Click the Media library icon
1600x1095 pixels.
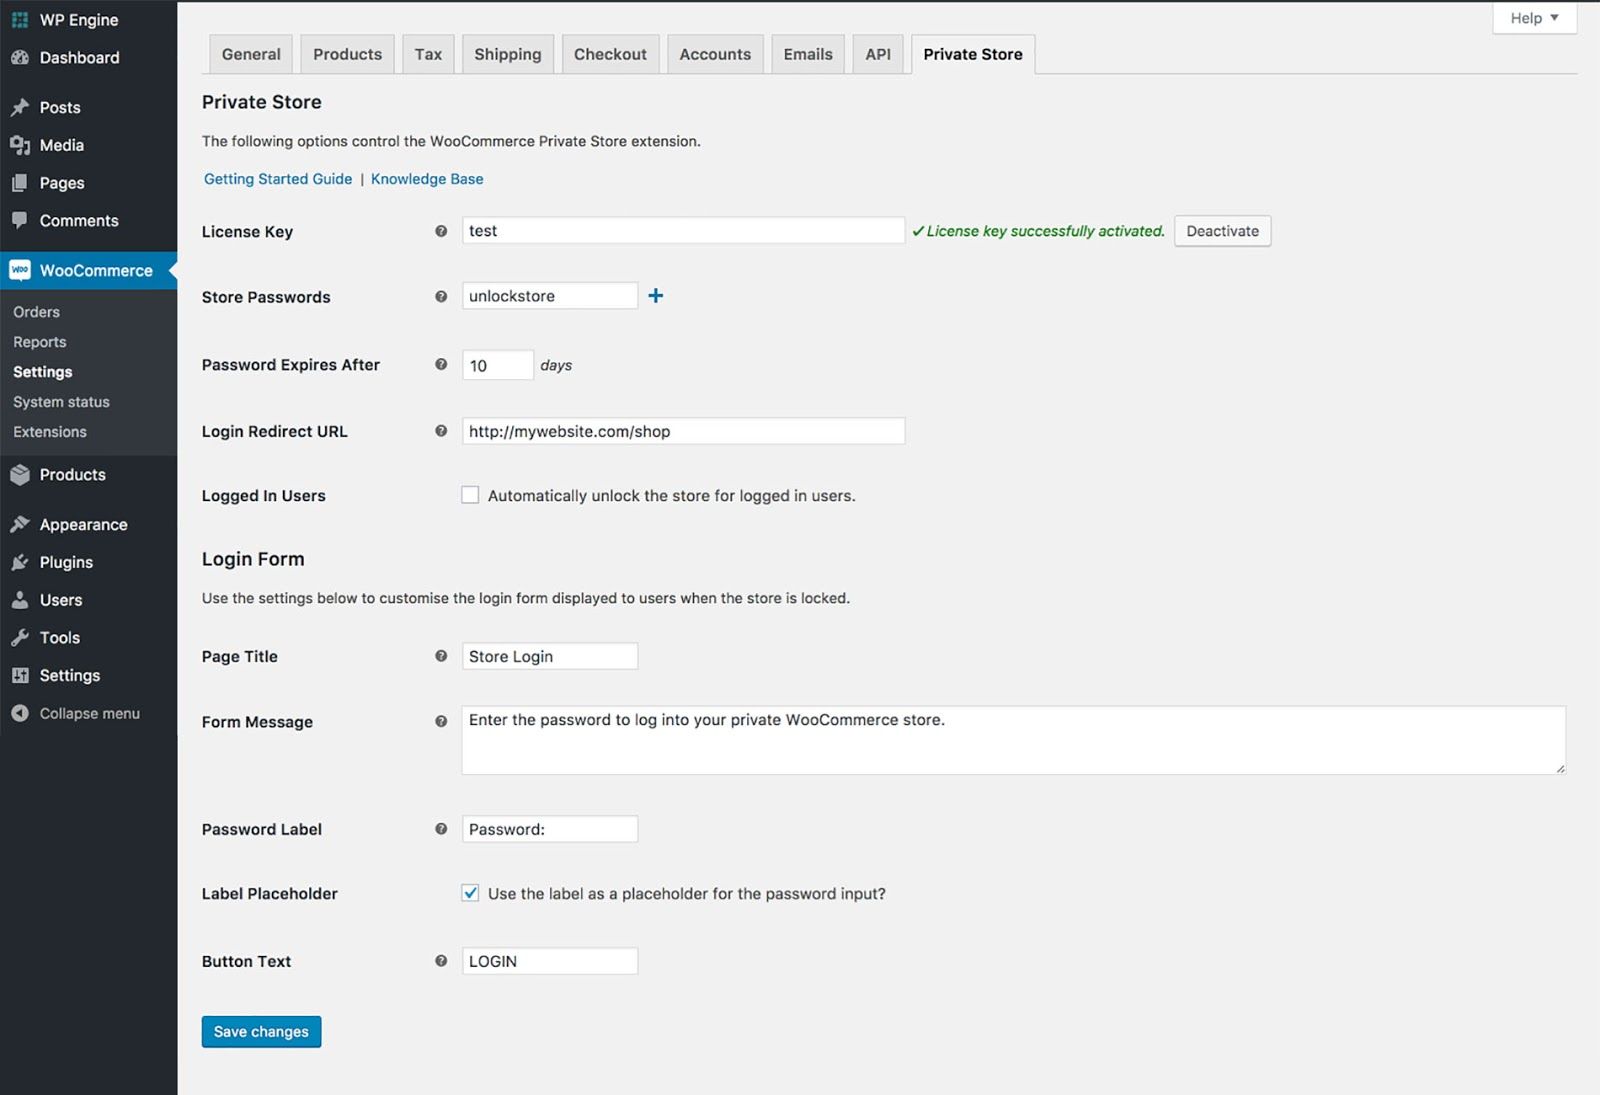(22, 145)
